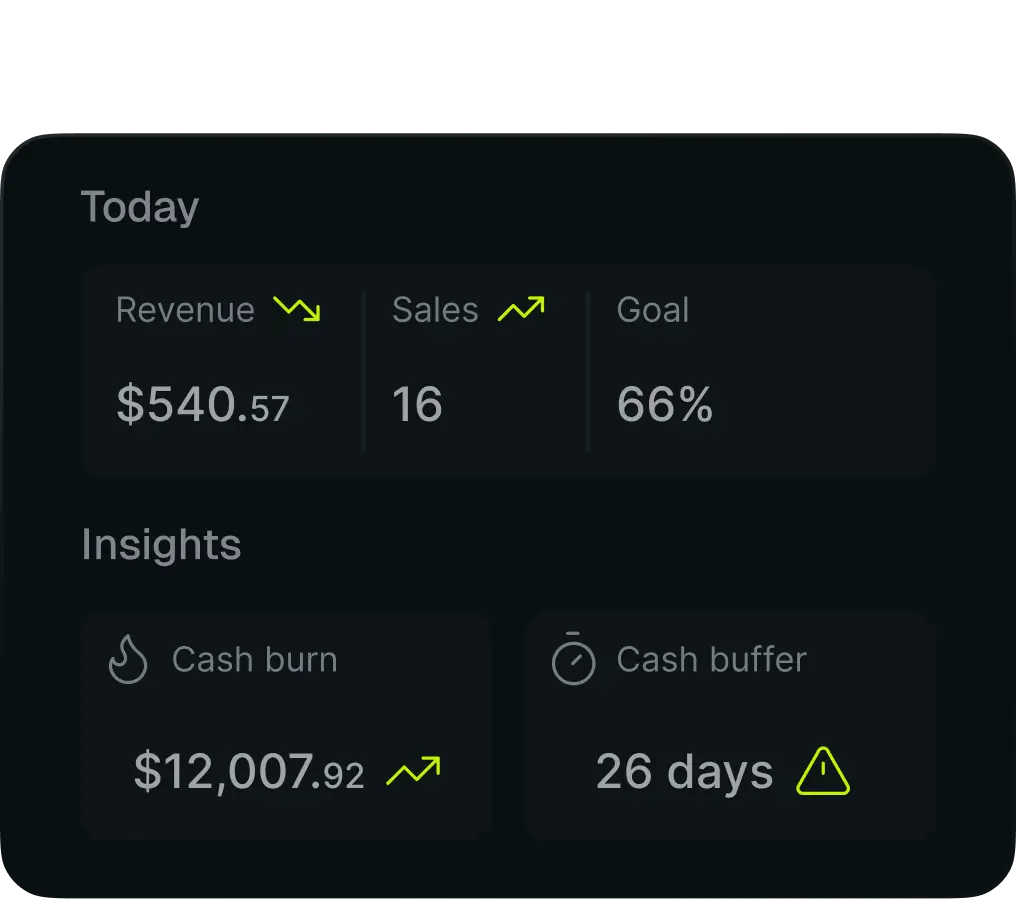Click the Cash buffer stopwatch icon

click(573, 659)
